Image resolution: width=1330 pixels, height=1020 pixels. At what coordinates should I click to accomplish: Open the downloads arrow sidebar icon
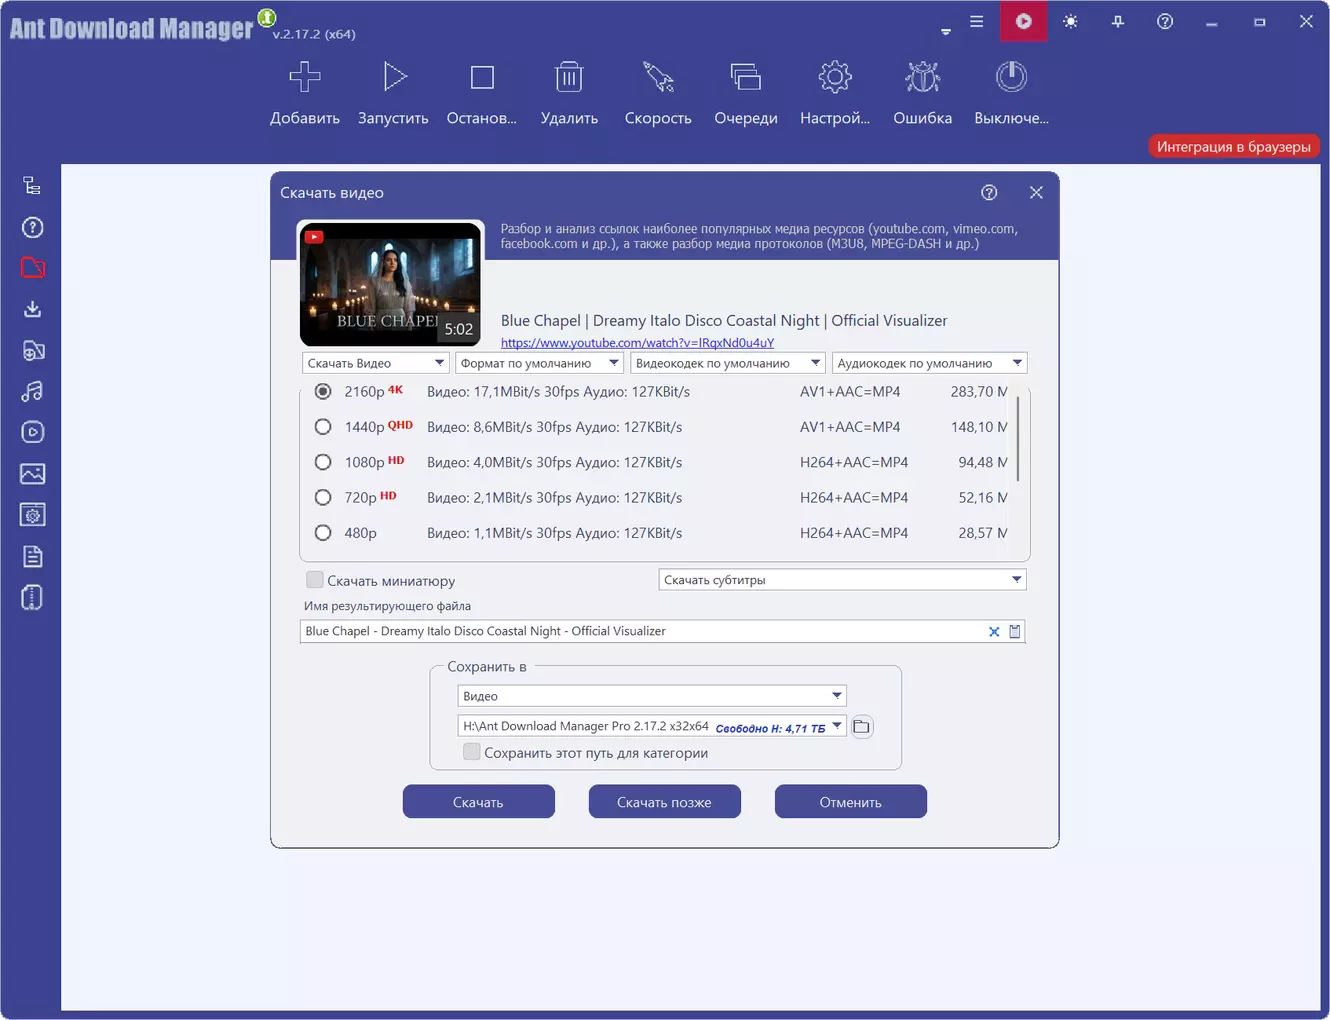pyautogui.click(x=32, y=309)
